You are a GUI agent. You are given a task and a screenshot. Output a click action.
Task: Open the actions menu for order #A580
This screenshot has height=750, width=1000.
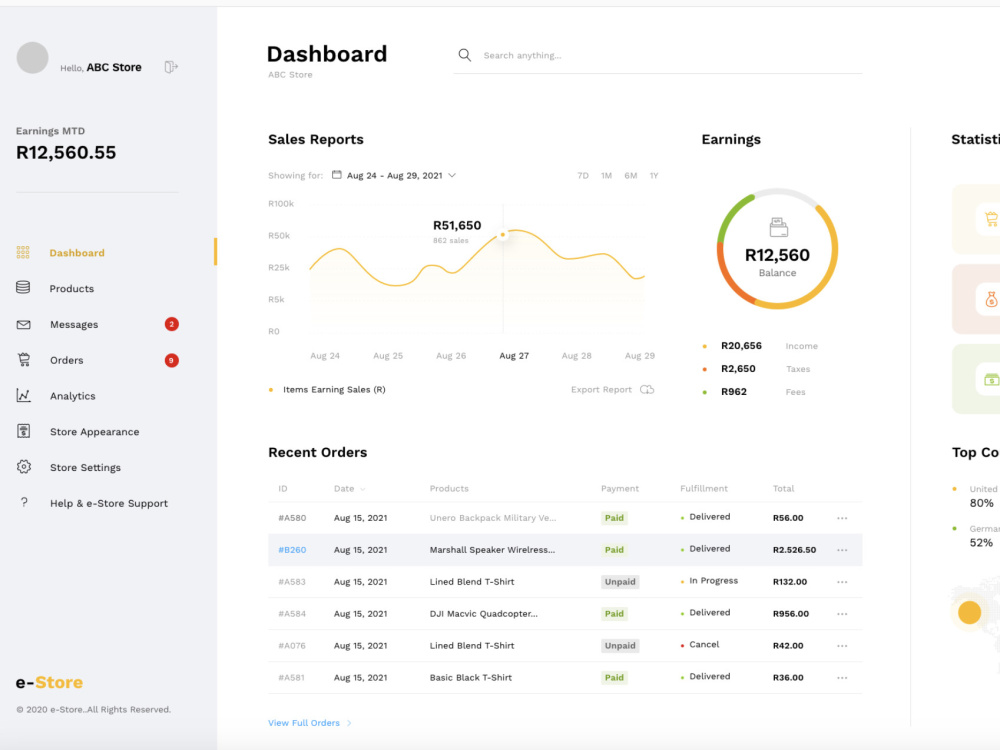pyautogui.click(x=842, y=517)
